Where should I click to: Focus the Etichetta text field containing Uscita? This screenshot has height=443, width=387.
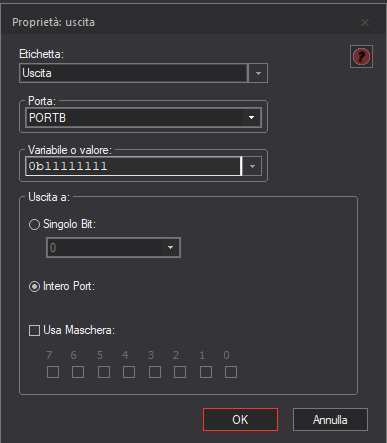(x=134, y=73)
